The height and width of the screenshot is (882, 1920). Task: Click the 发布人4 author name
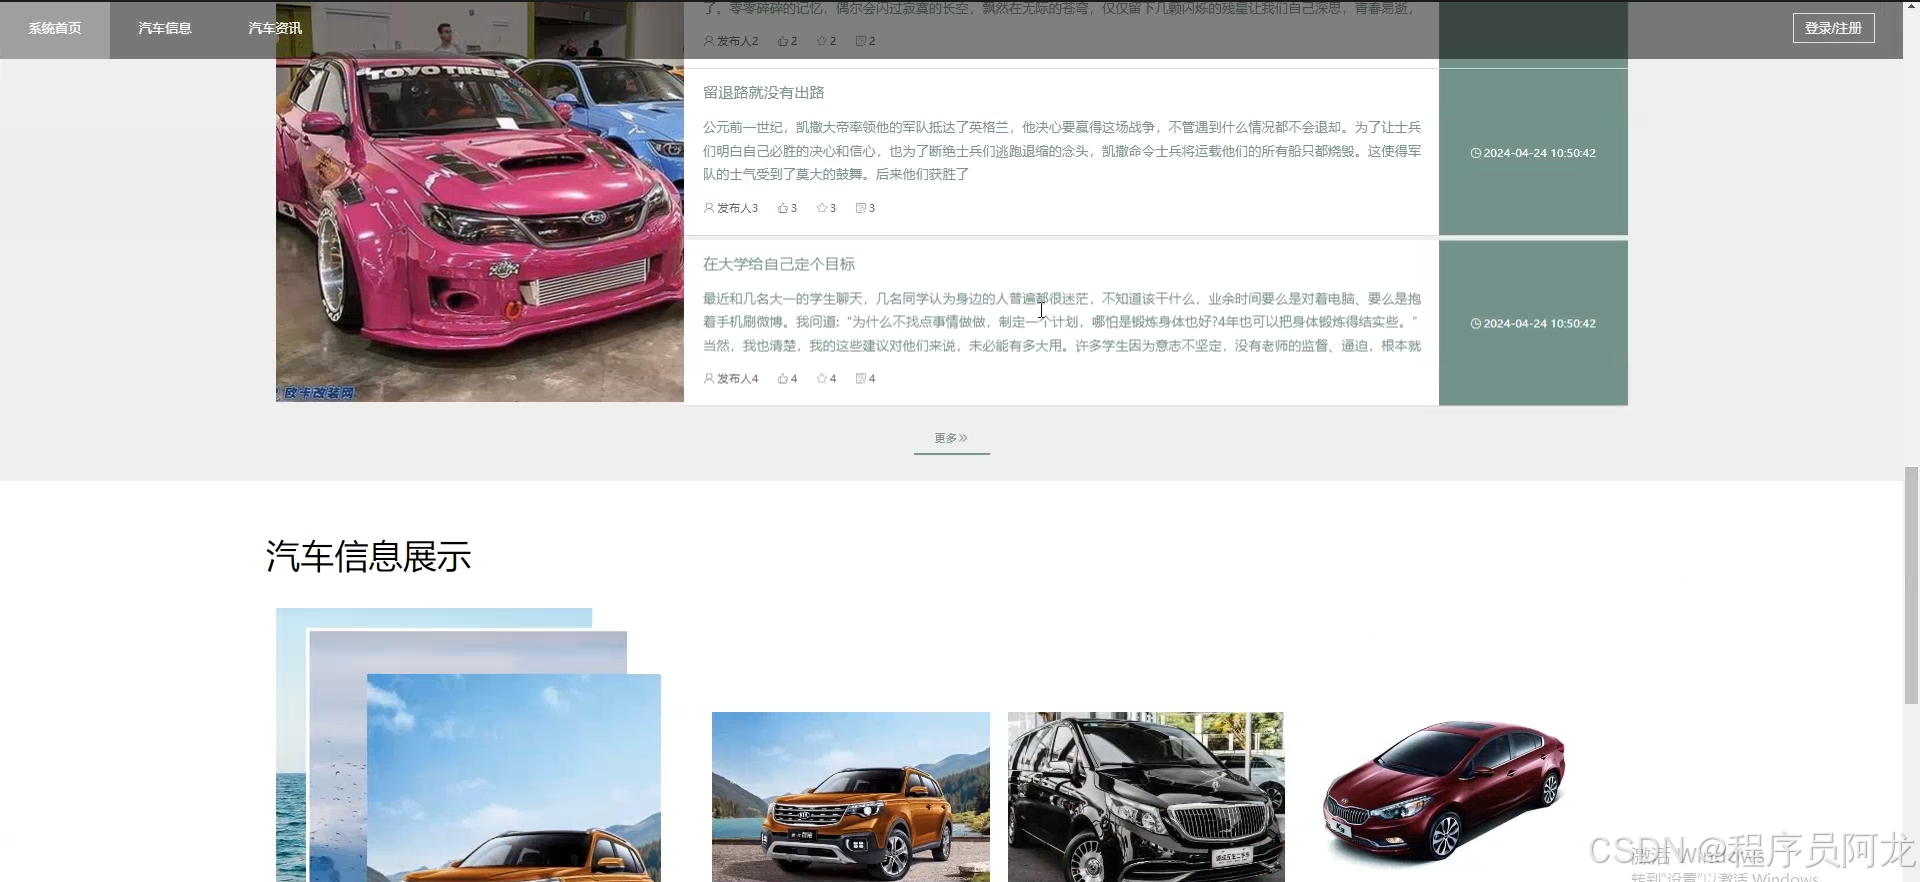tap(737, 378)
